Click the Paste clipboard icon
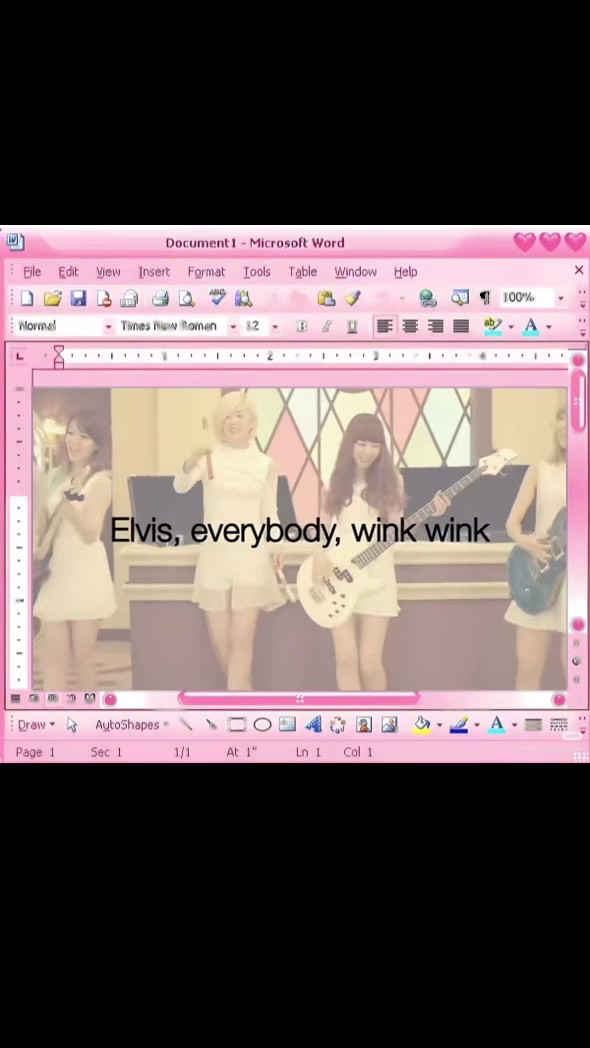 tap(326, 297)
